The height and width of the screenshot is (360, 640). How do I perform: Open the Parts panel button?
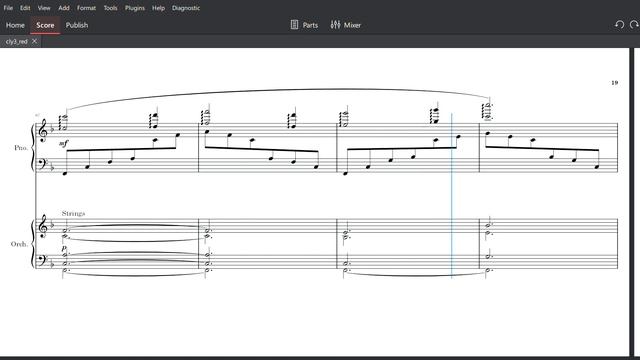tap(304, 25)
